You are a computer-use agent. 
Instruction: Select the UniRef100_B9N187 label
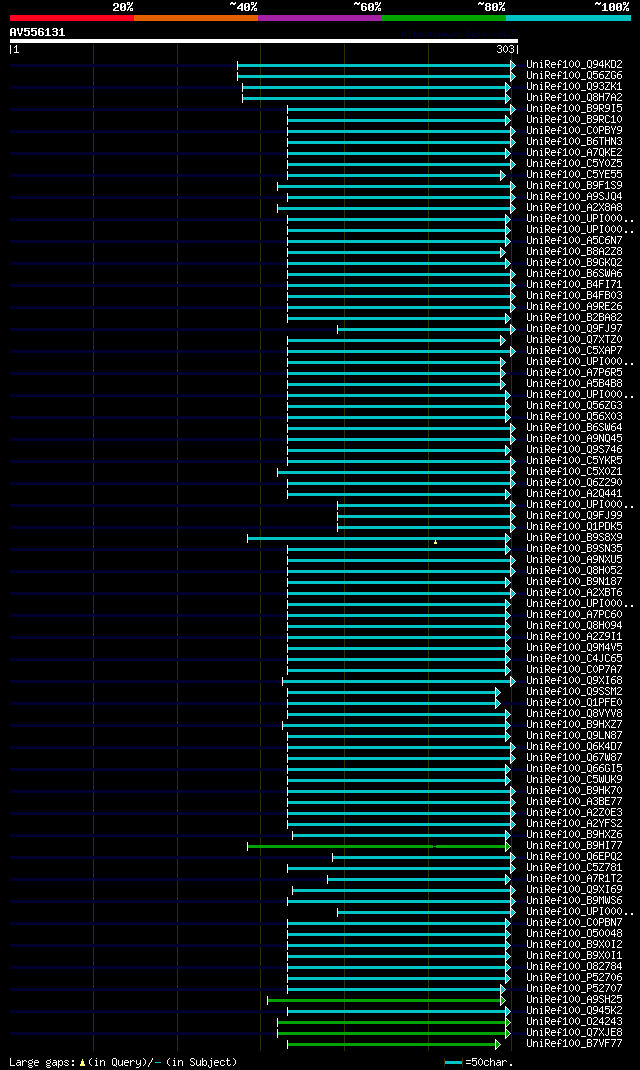574,582
